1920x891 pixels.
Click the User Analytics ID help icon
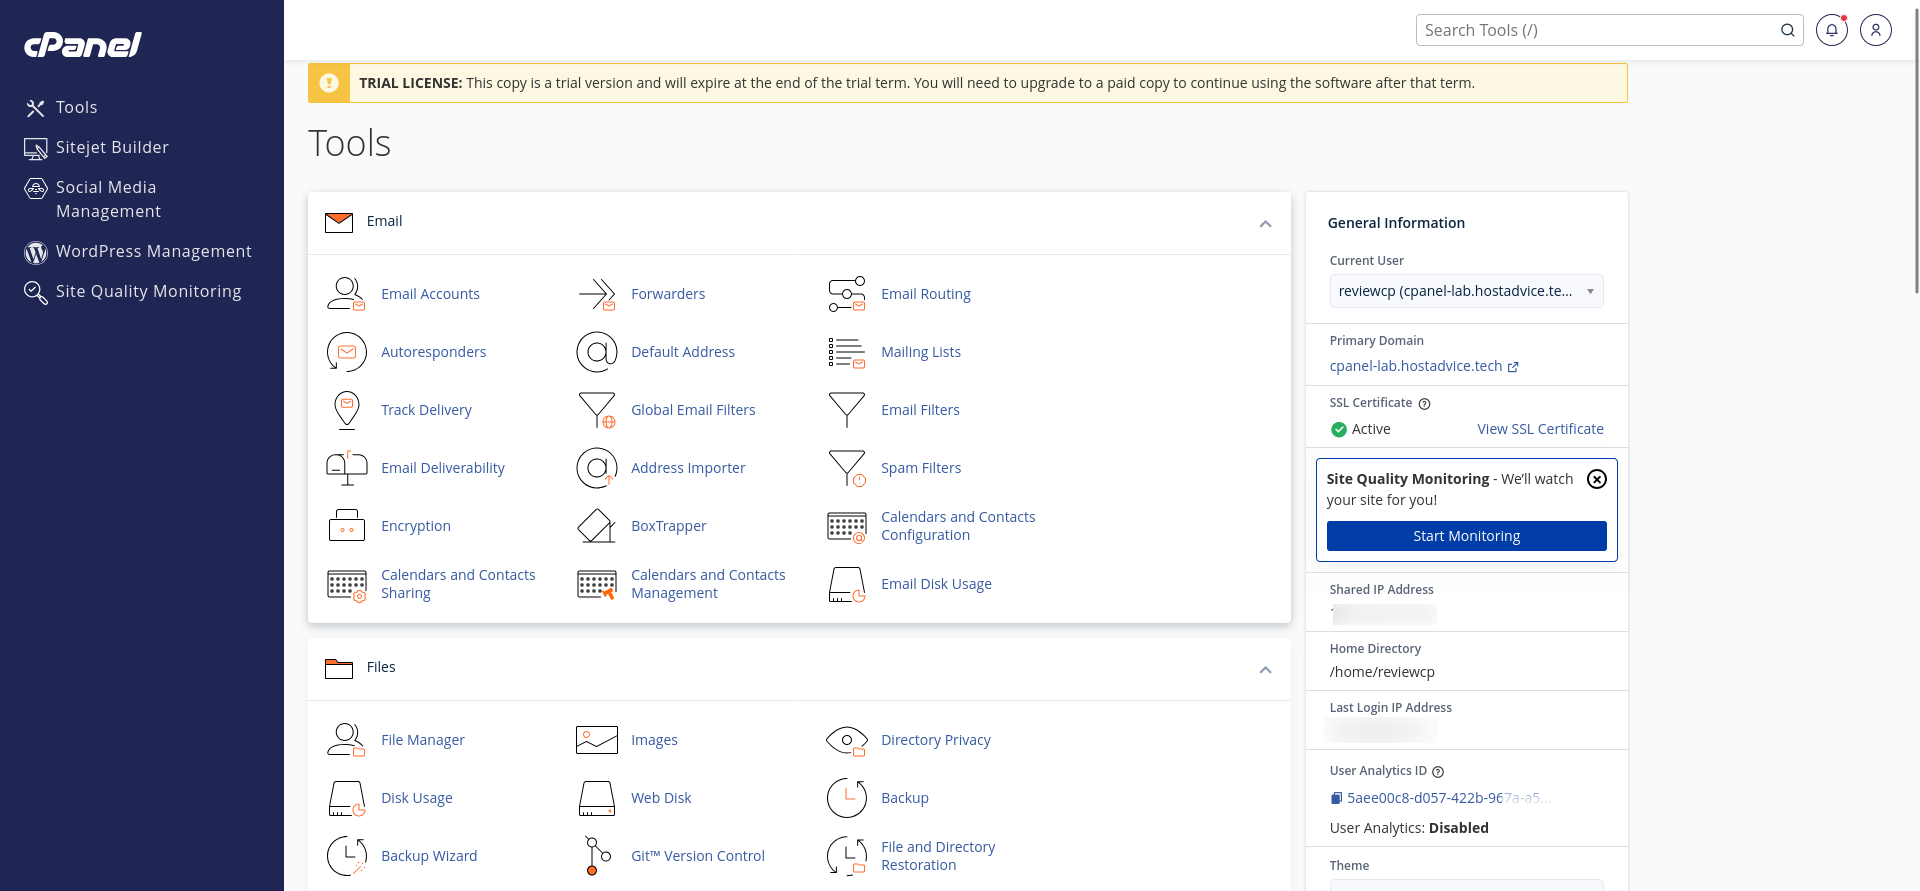tap(1438, 772)
